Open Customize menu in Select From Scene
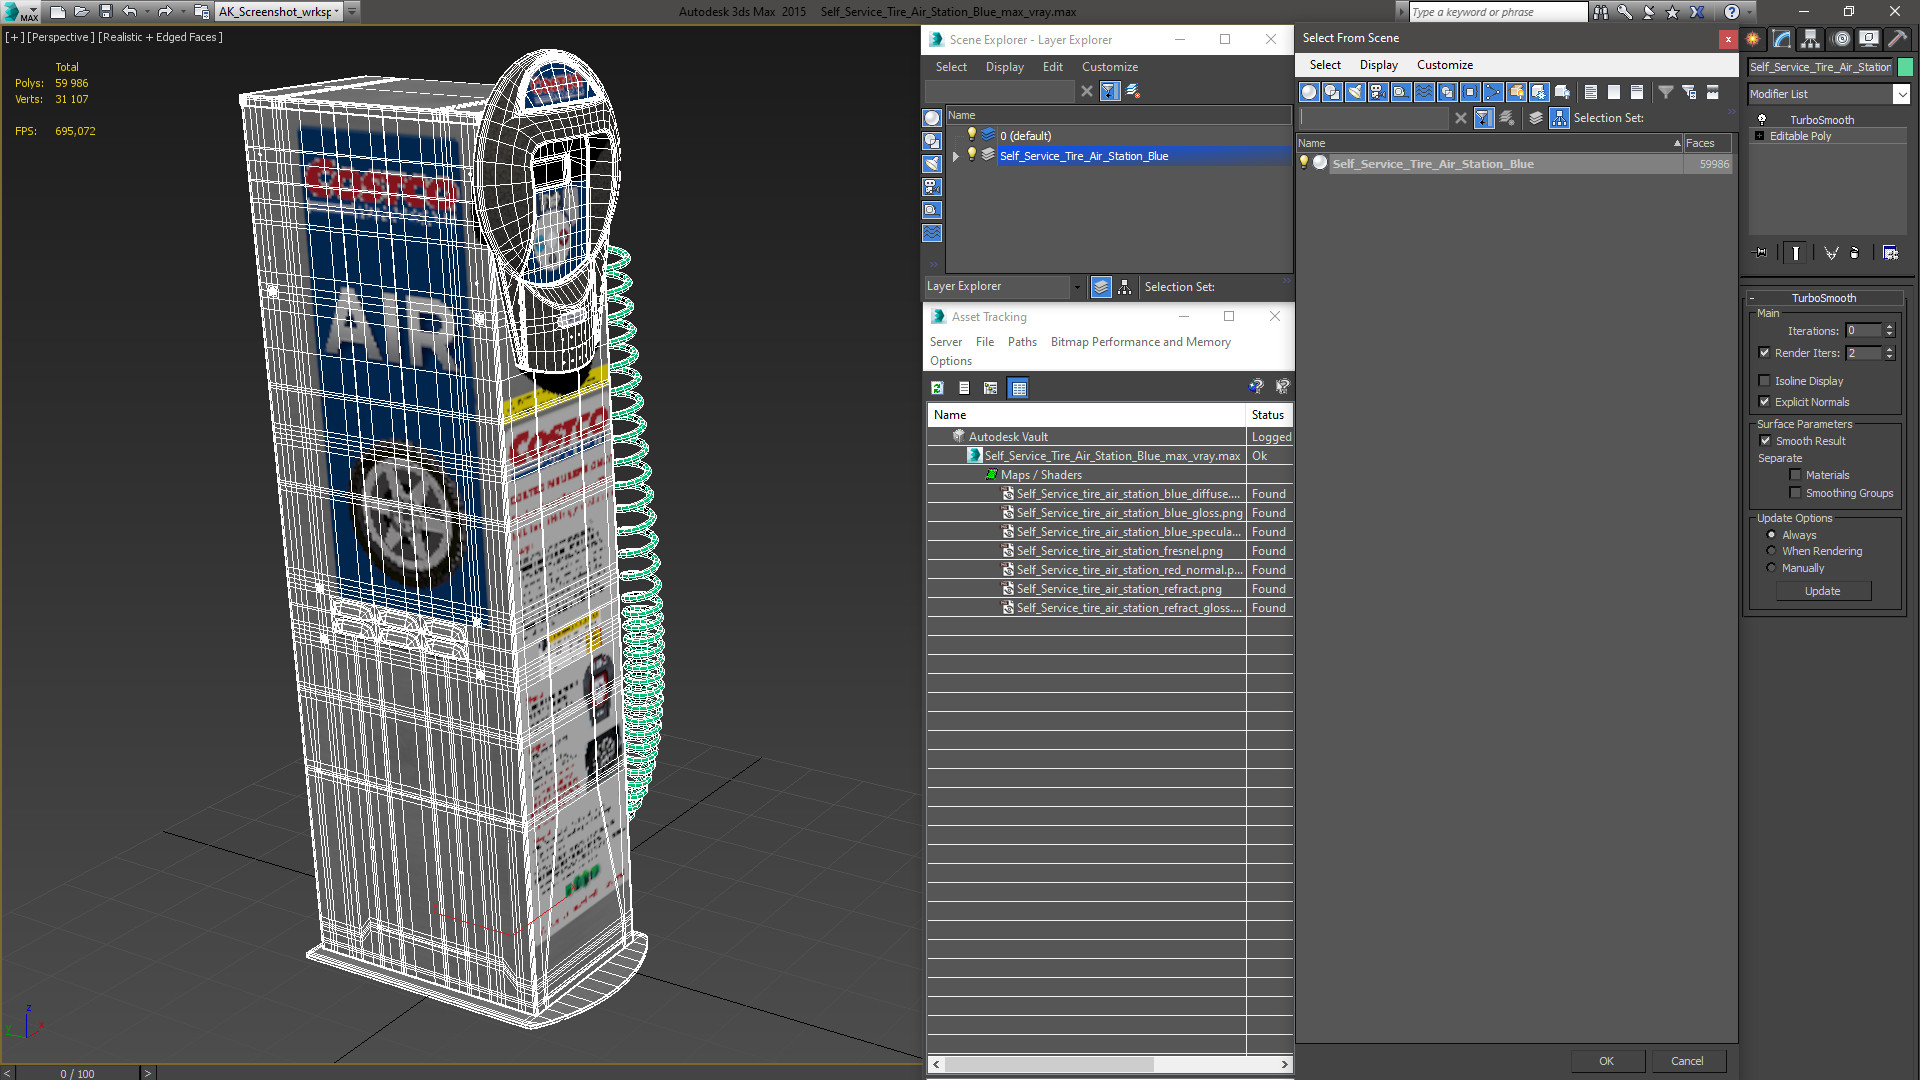 click(1444, 65)
